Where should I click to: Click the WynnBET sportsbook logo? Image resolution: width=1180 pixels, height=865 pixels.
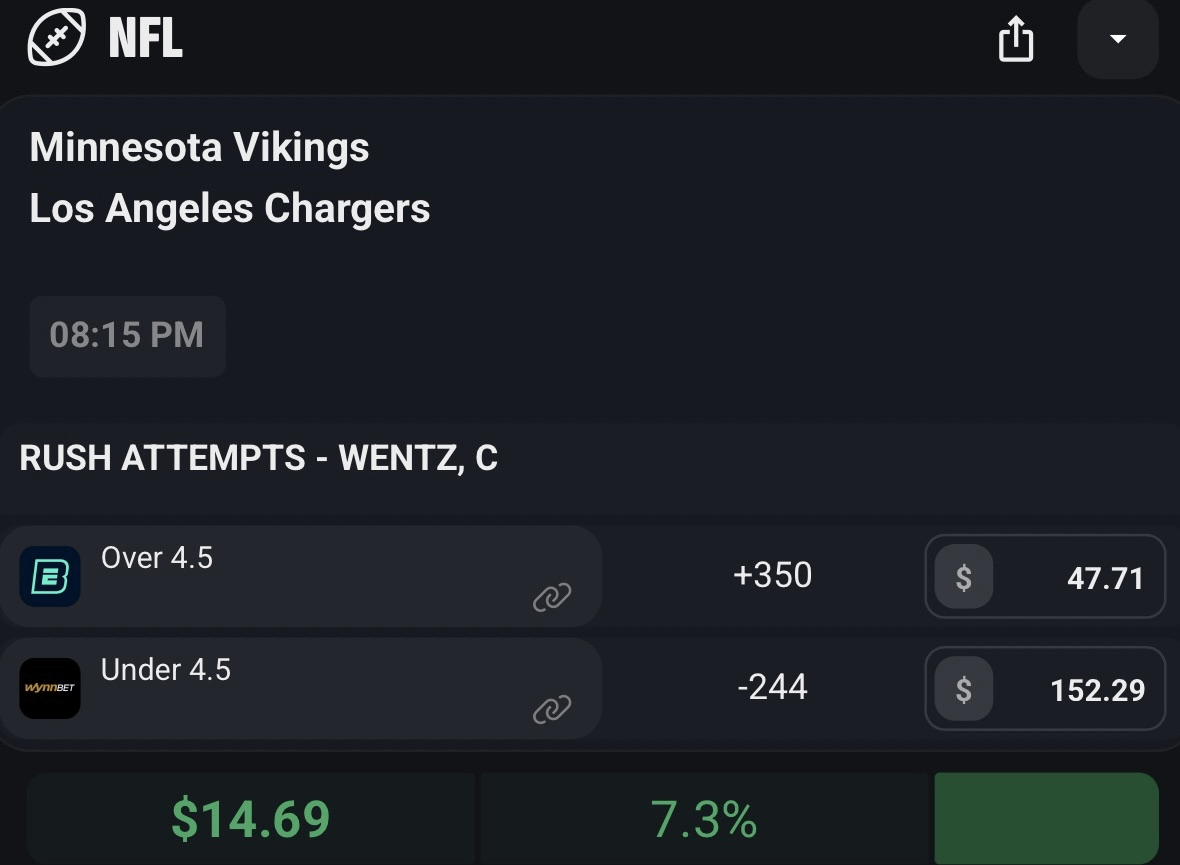coord(50,688)
